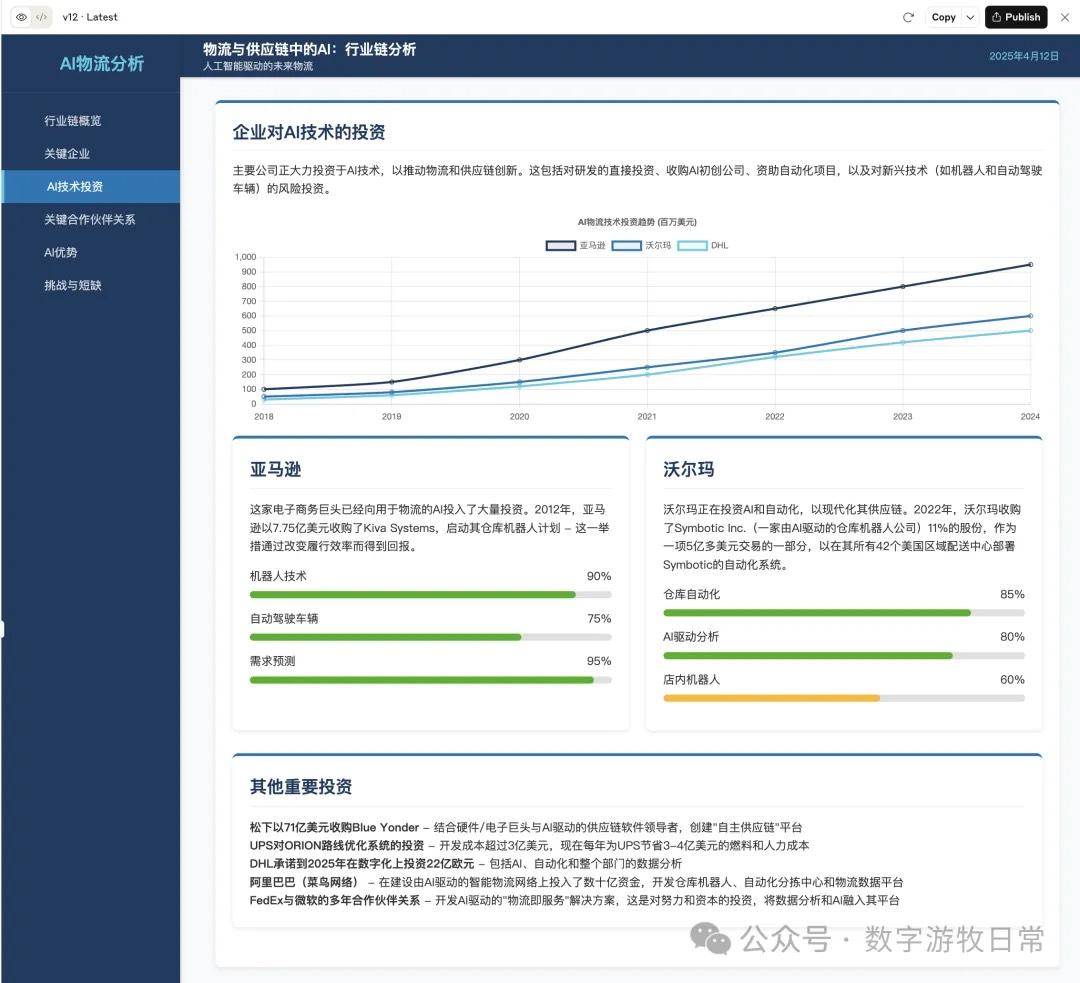Select 关键企业 sidebar item
This screenshot has width=1080, height=983.
[x=67, y=154]
